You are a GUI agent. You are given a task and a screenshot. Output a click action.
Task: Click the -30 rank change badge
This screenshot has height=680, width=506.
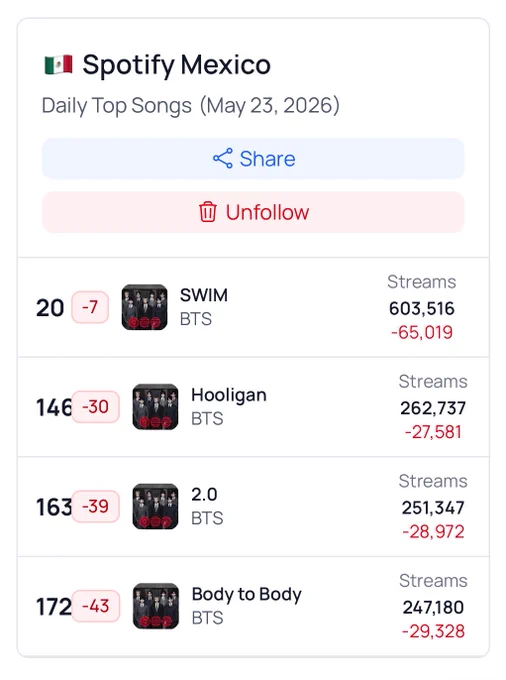(x=95, y=407)
